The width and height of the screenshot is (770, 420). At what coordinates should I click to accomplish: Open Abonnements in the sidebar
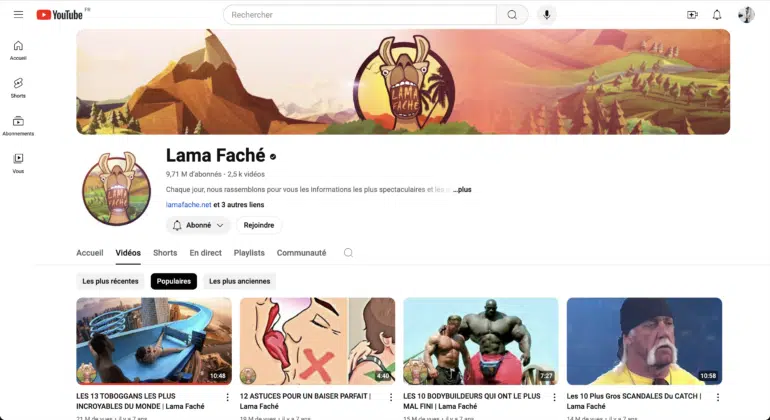pos(18,126)
